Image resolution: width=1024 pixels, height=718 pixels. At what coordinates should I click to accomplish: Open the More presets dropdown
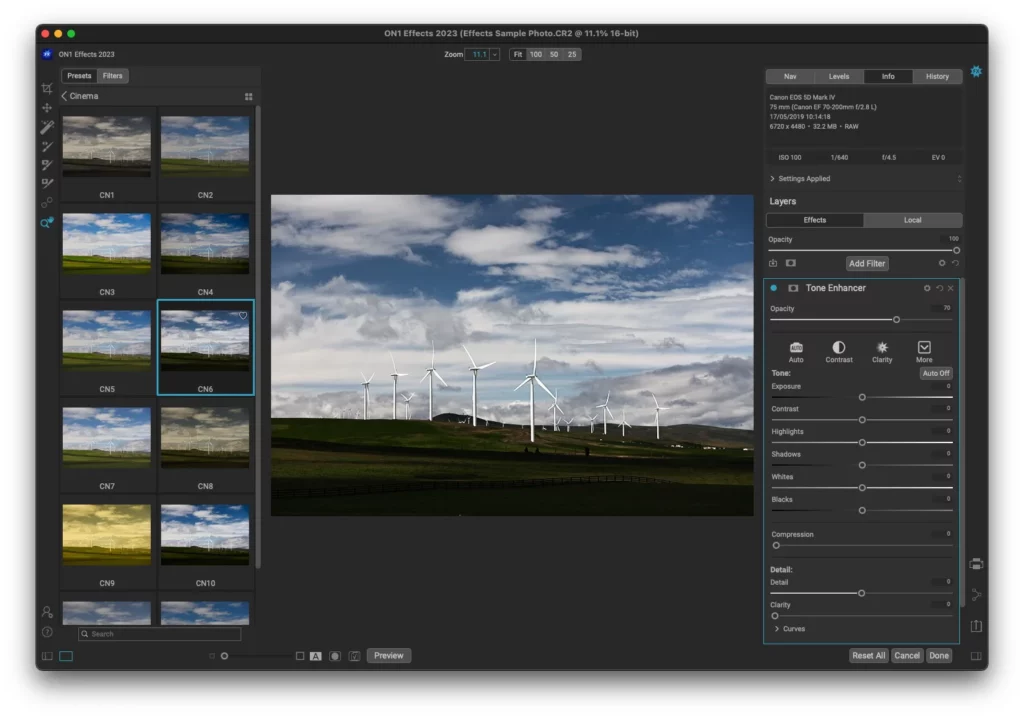tap(924, 348)
